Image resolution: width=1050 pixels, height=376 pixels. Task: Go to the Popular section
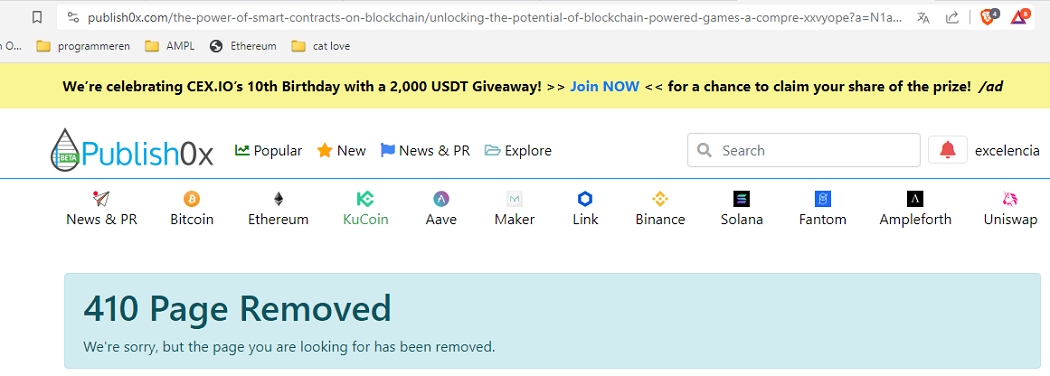pyautogui.click(x=269, y=151)
